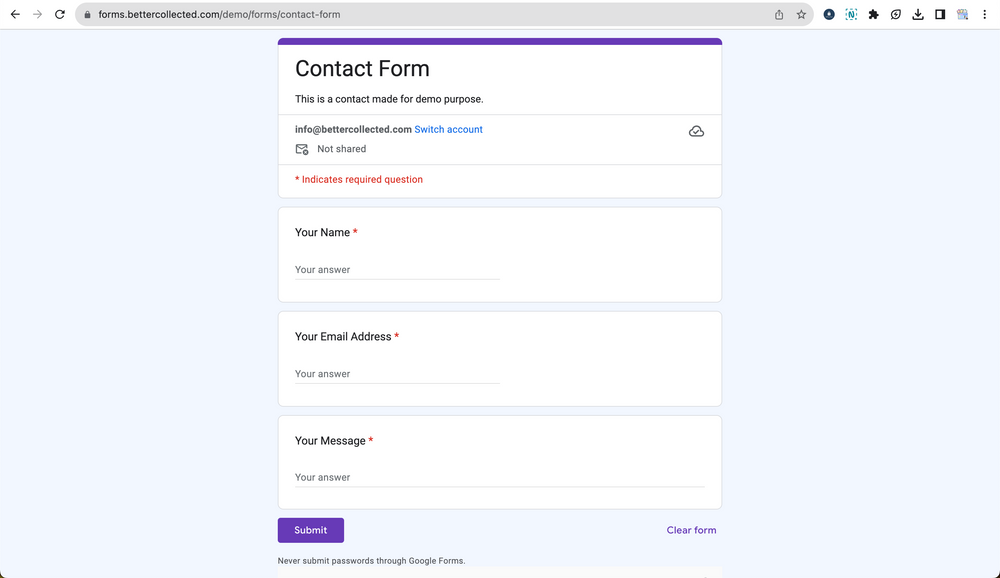This screenshot has width=1000, height=578.
Task: Click the split-panel dark mode extension icon
Action: tap(940, 14)
